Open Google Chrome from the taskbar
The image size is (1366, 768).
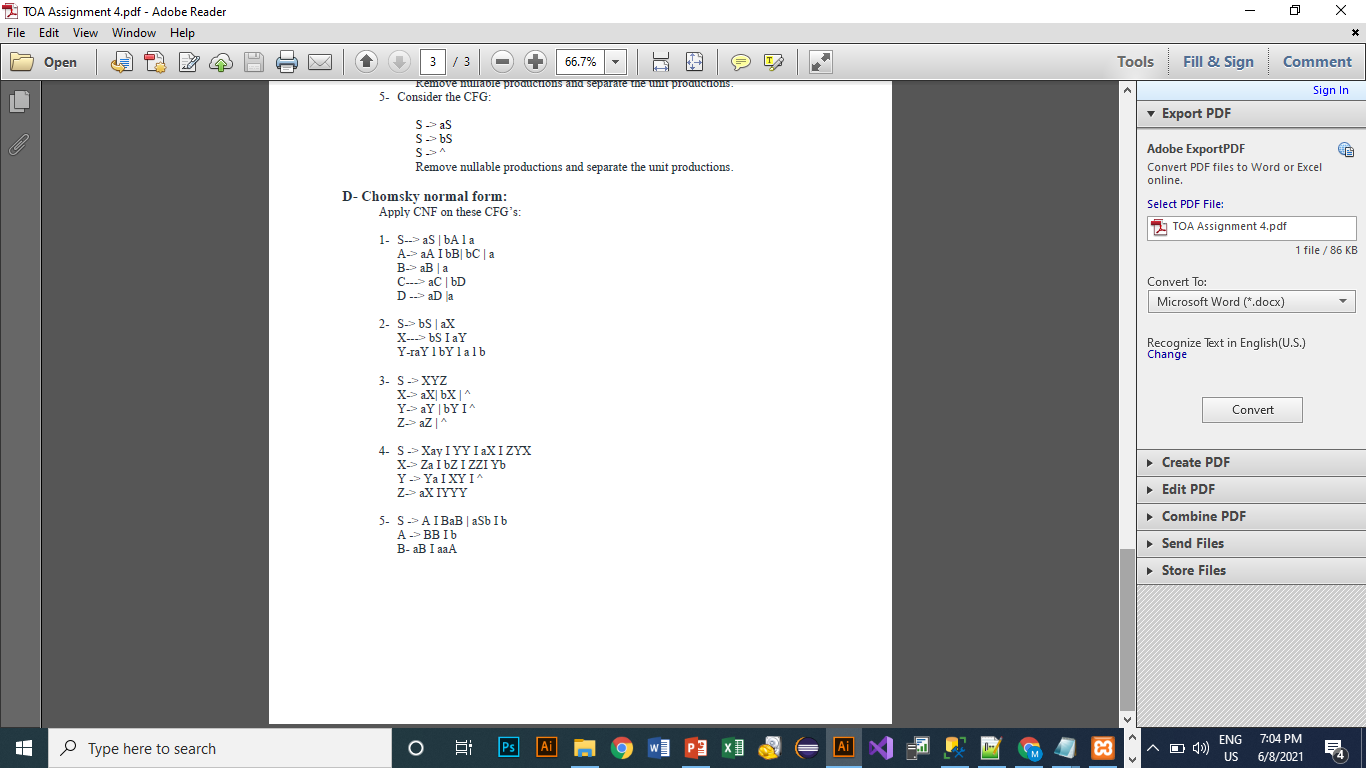(x=621, y=748)
